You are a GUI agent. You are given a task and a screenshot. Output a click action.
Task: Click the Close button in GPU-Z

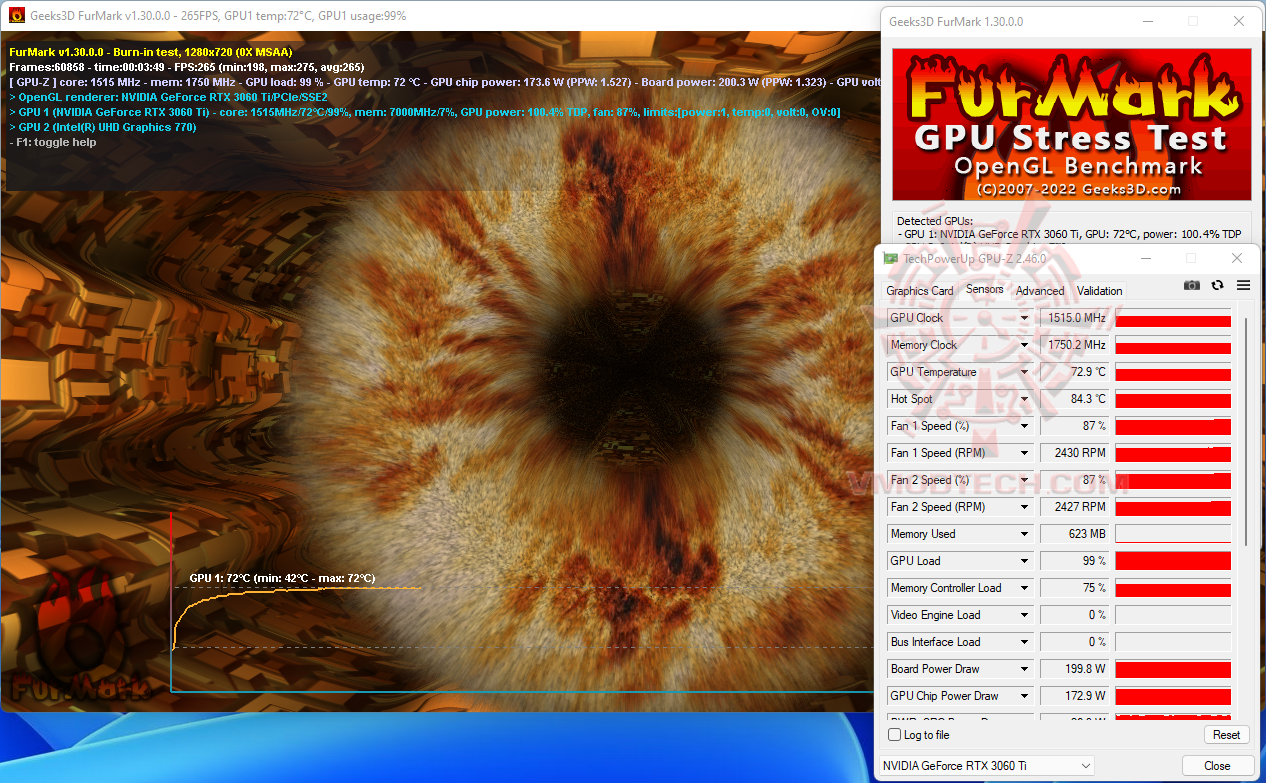pyautogui.click(x=1217, y=766)
